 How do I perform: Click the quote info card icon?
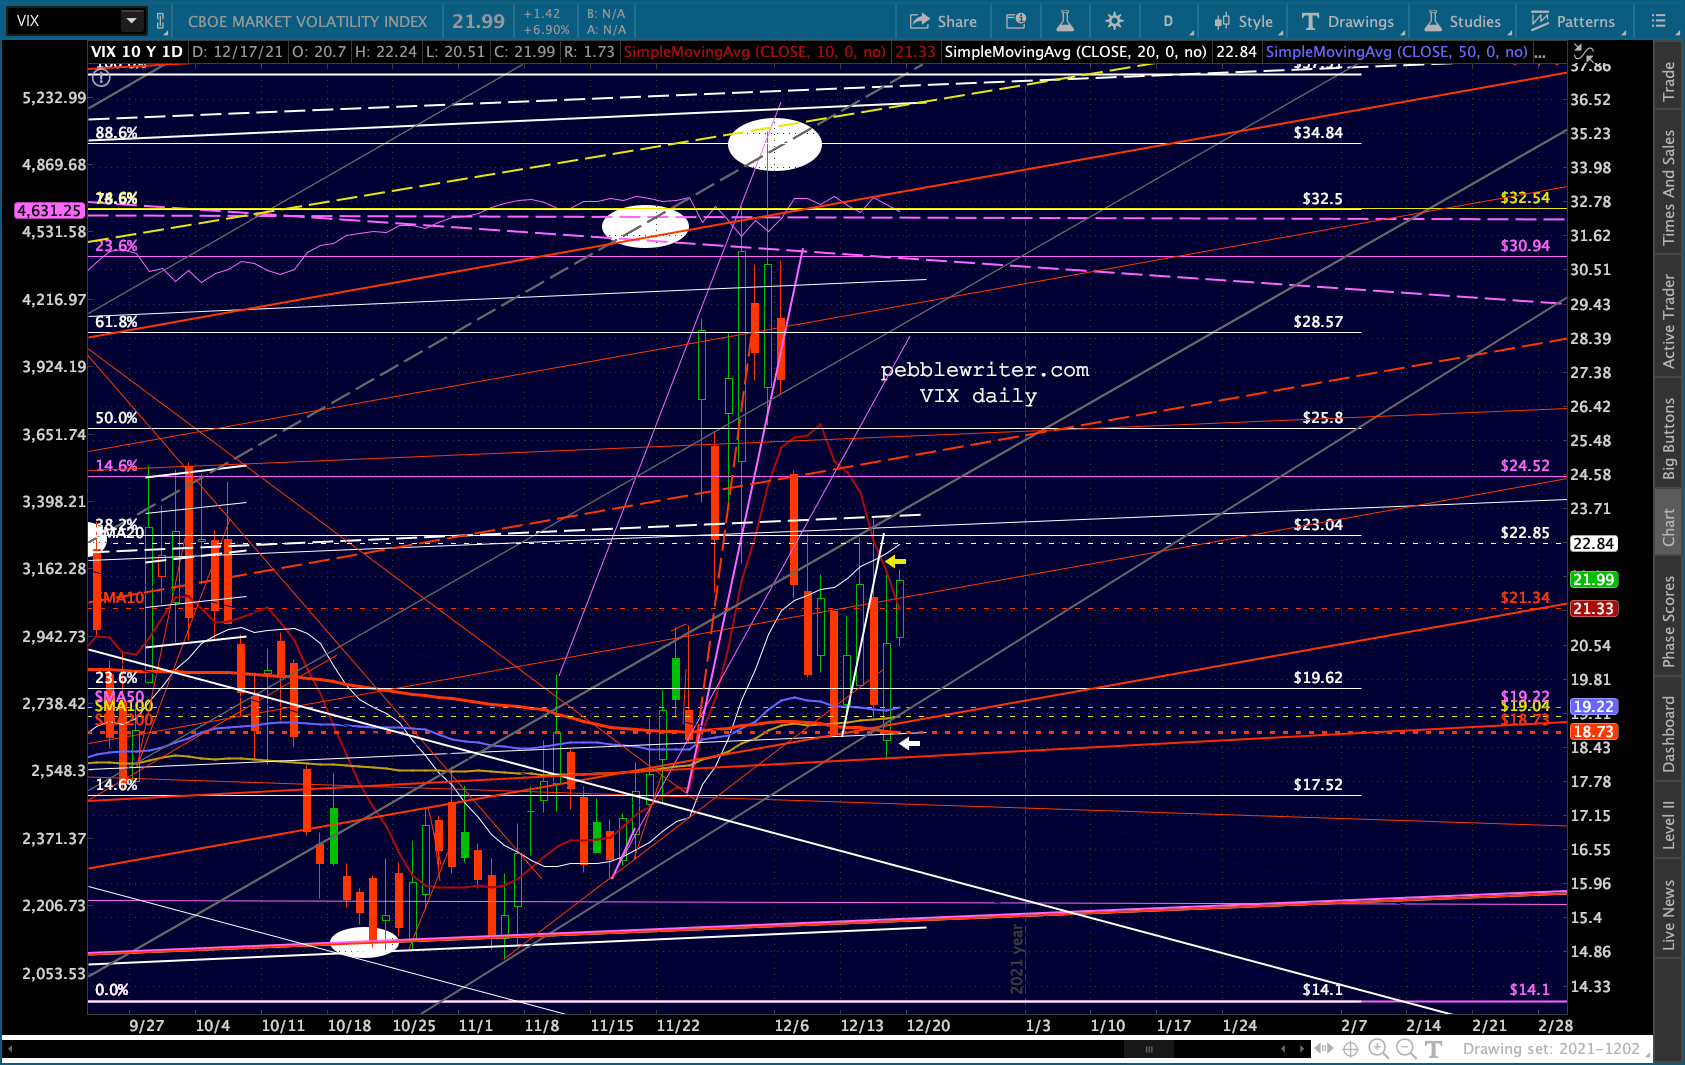coord(1016,21)
